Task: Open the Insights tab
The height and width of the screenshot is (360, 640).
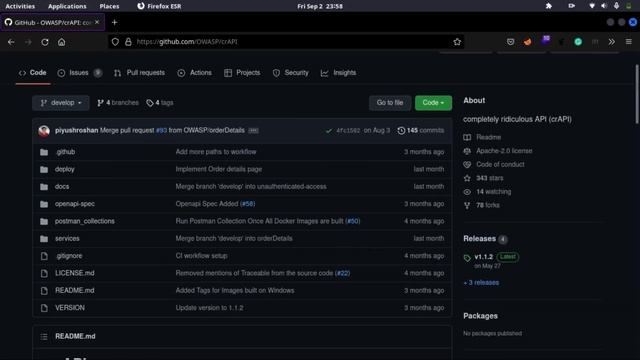Action: click(338, 73)
